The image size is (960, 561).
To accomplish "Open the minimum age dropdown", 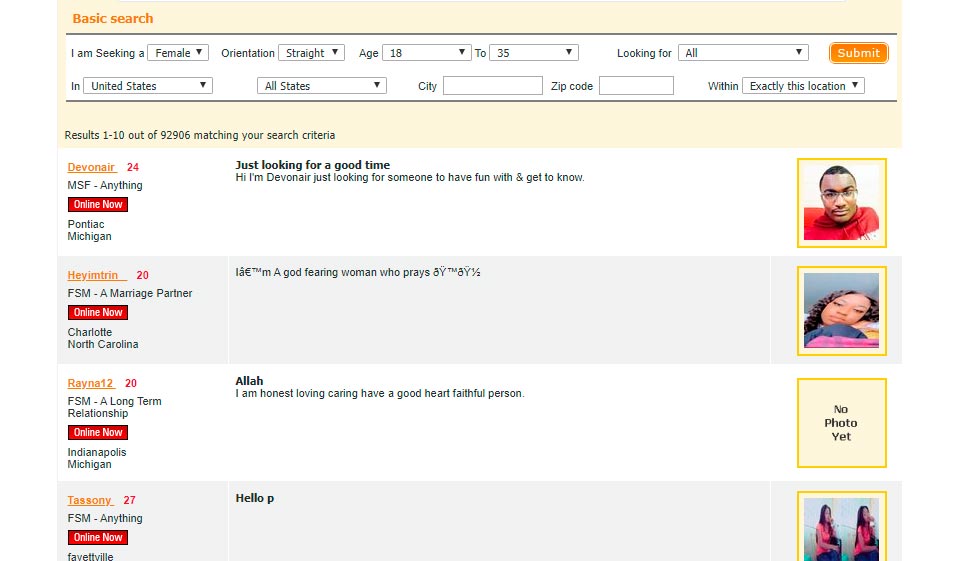I will pyautogui.click(x=427, y=53).
